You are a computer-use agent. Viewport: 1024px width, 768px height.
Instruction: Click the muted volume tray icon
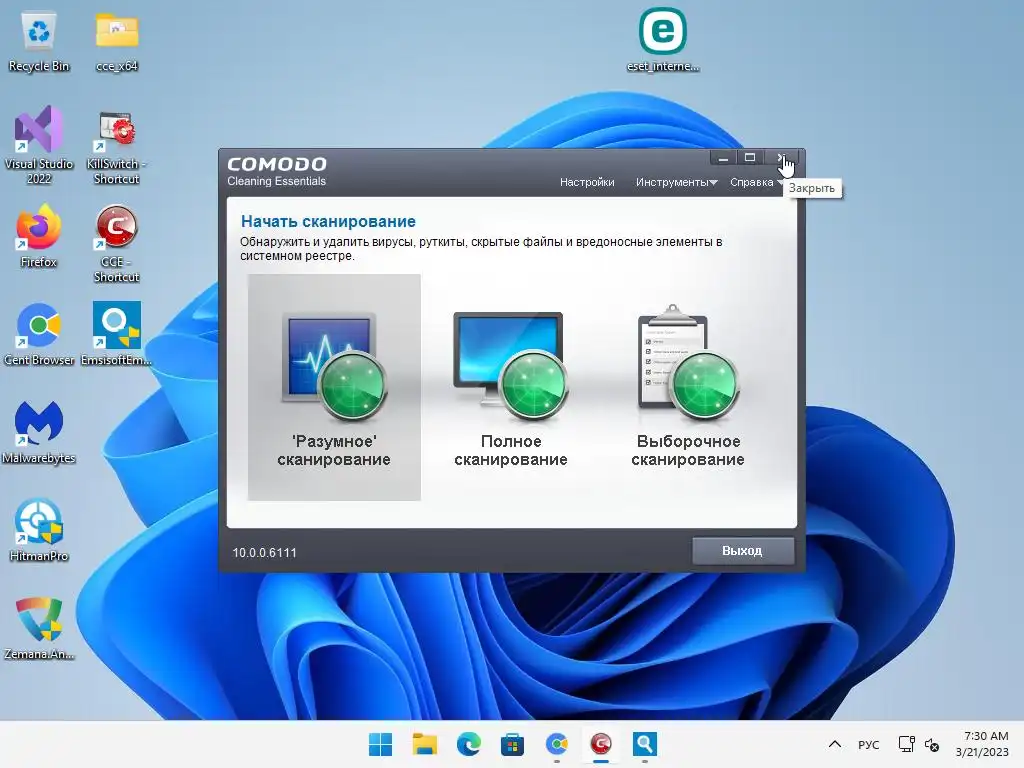tap(932, 744)
